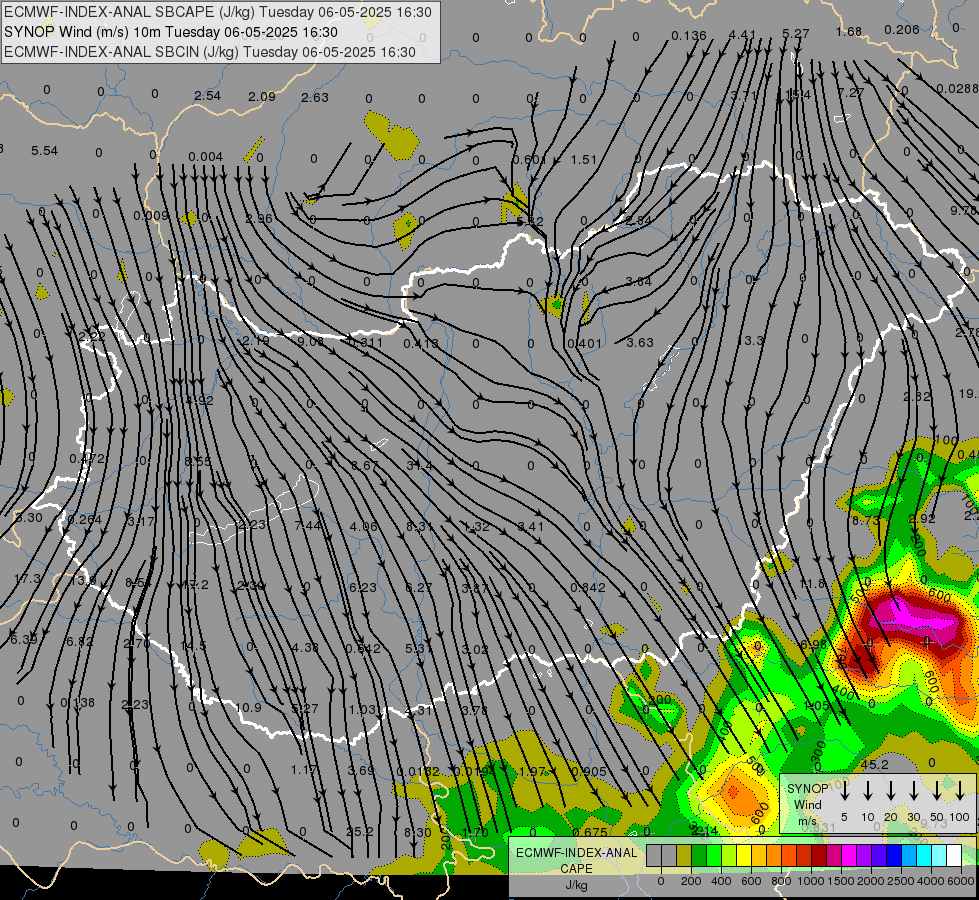This screenshot has height=900, width=979.
Task: Select the bright green CAPE legend swatch
Action: [714, 855]
